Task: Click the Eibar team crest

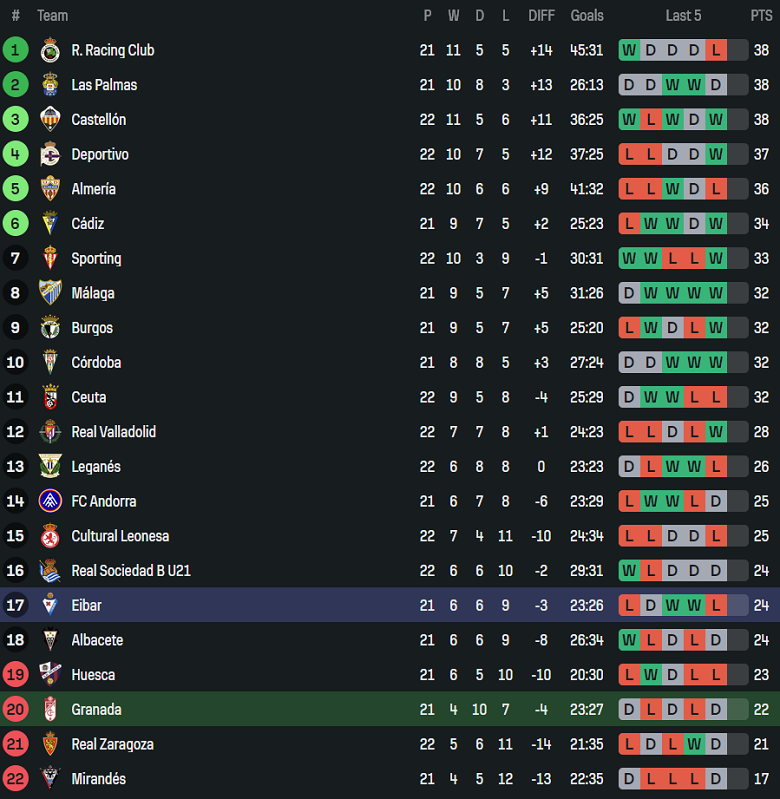Action: (50, 605)
